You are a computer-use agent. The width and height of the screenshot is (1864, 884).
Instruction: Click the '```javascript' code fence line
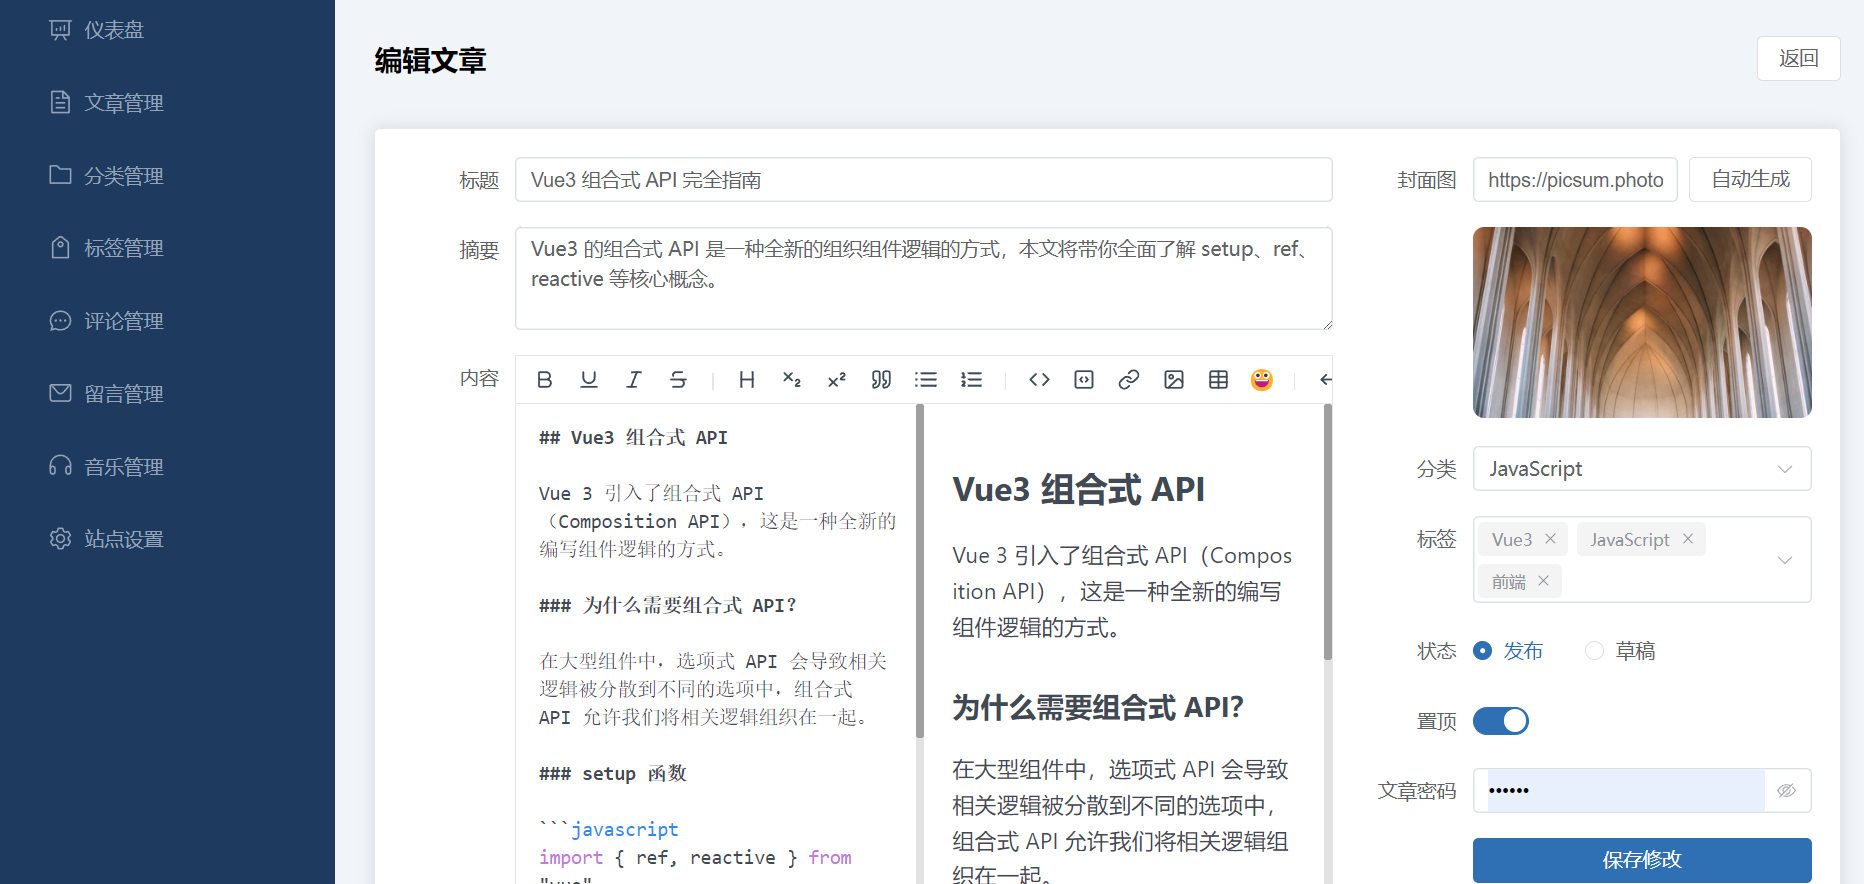tap(608, 830)
